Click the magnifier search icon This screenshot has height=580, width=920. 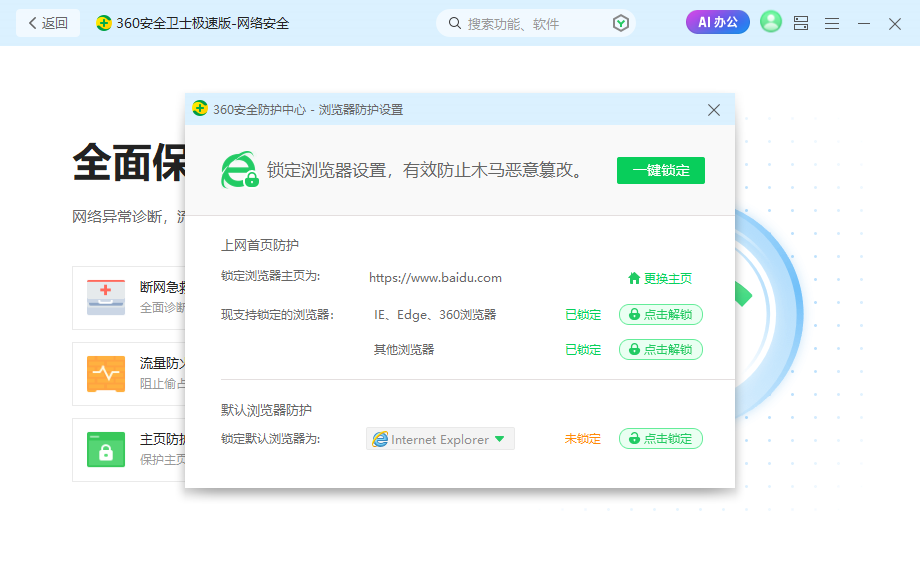click(x=455, y=23)
